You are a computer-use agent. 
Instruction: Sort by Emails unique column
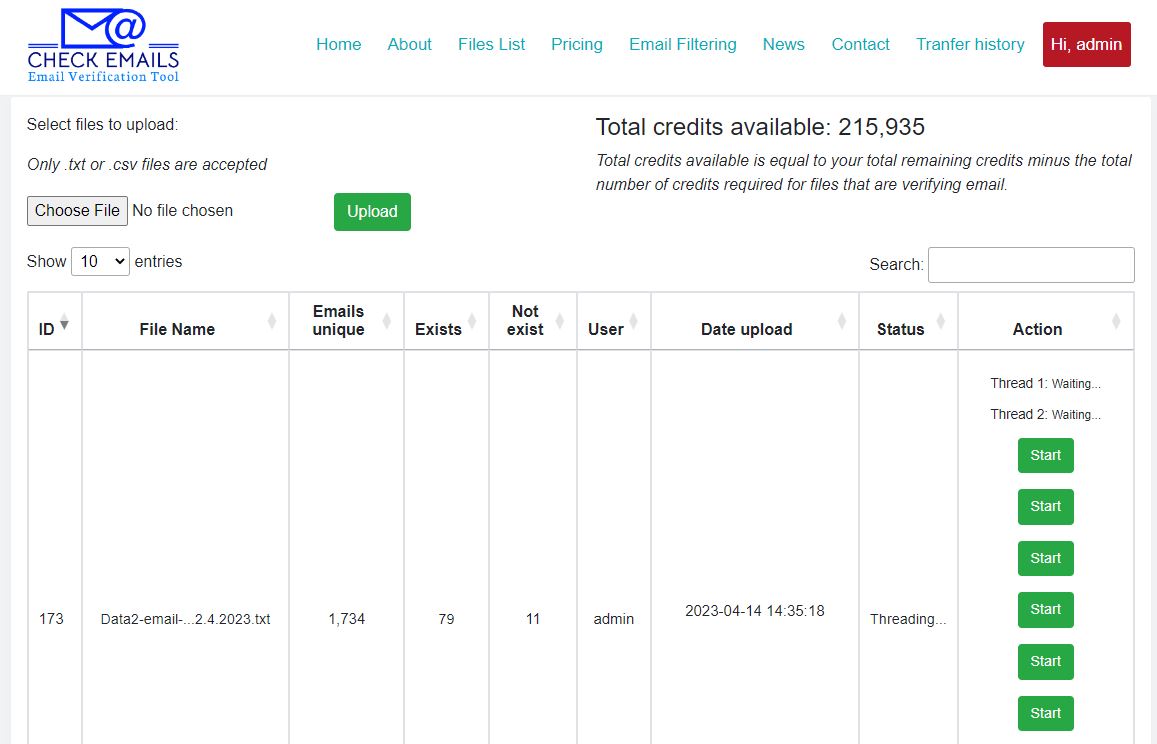[x=338, y=320]
